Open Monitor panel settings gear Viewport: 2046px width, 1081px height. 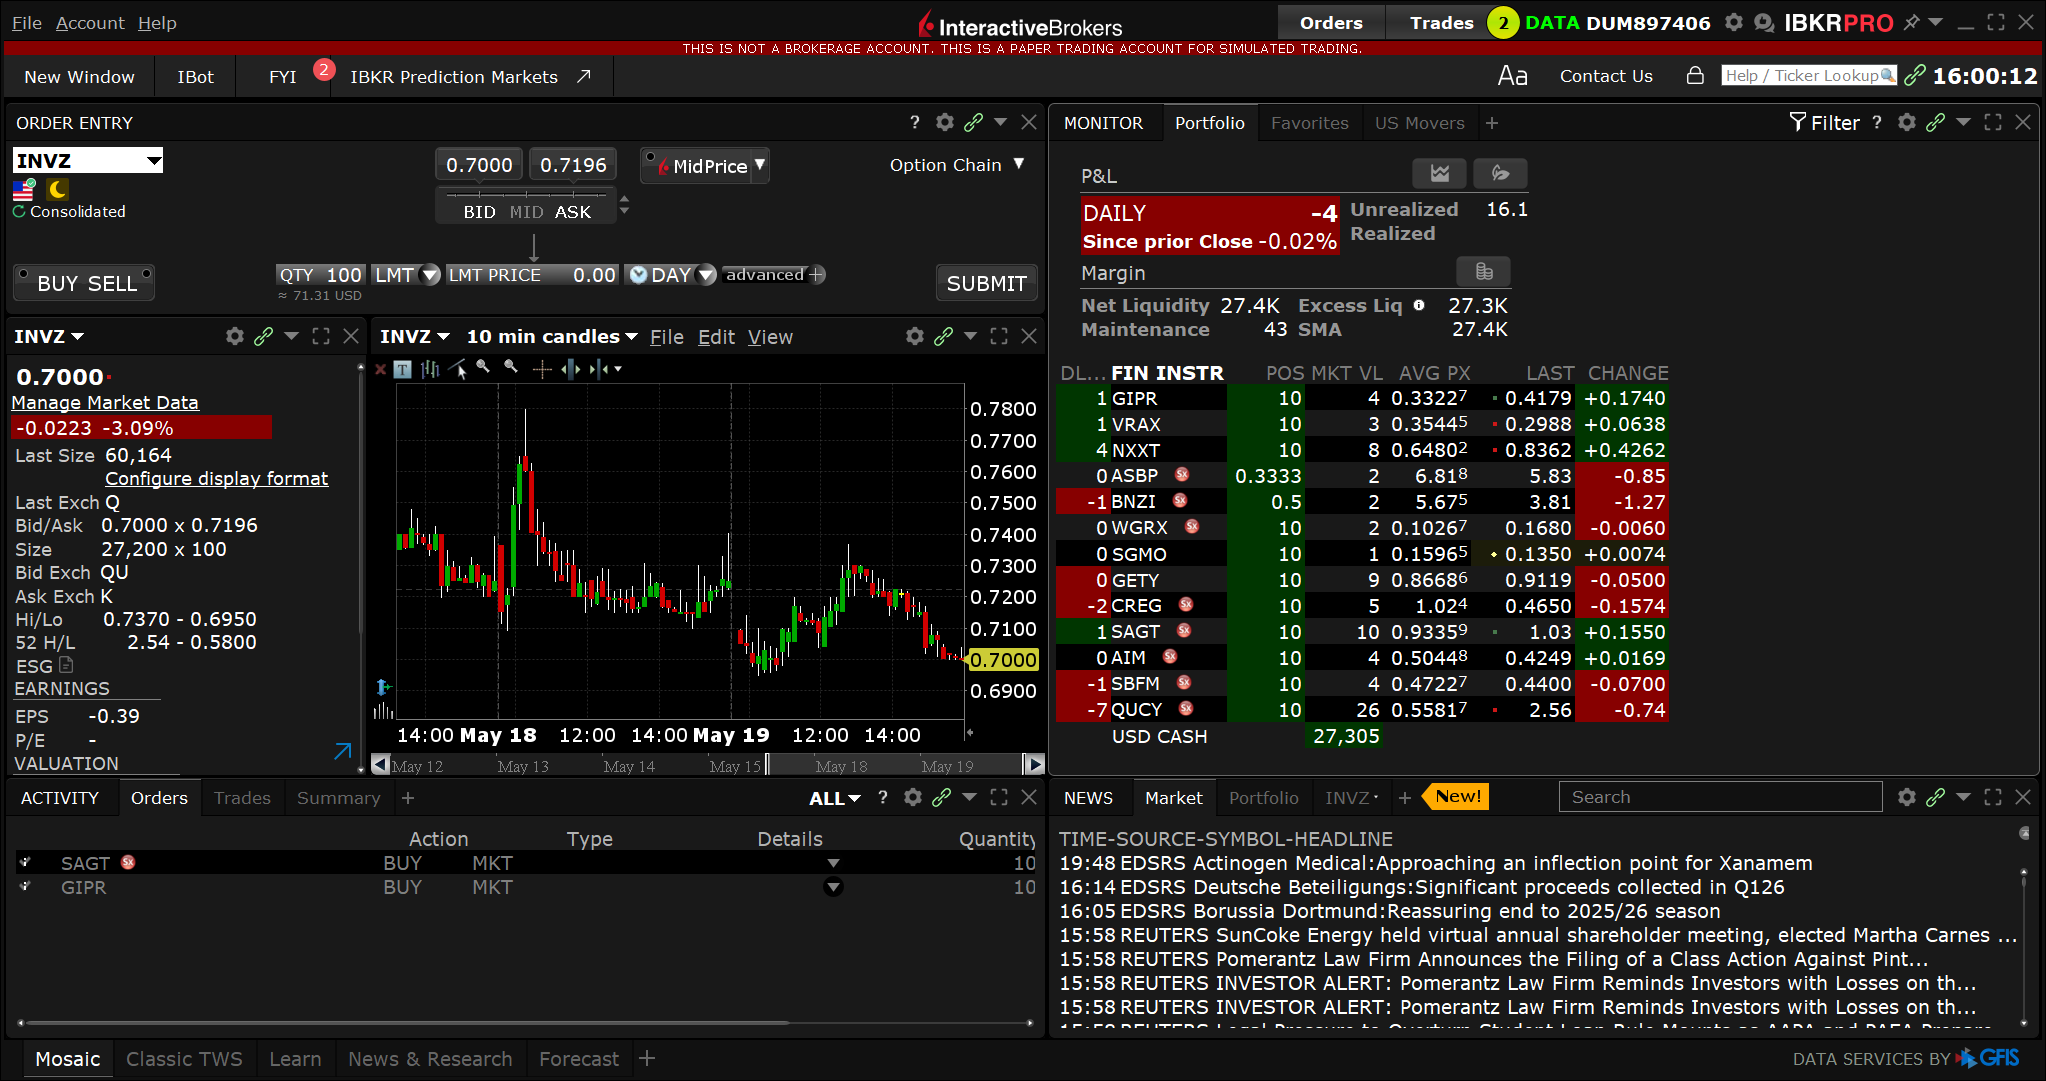[1906, 122]
